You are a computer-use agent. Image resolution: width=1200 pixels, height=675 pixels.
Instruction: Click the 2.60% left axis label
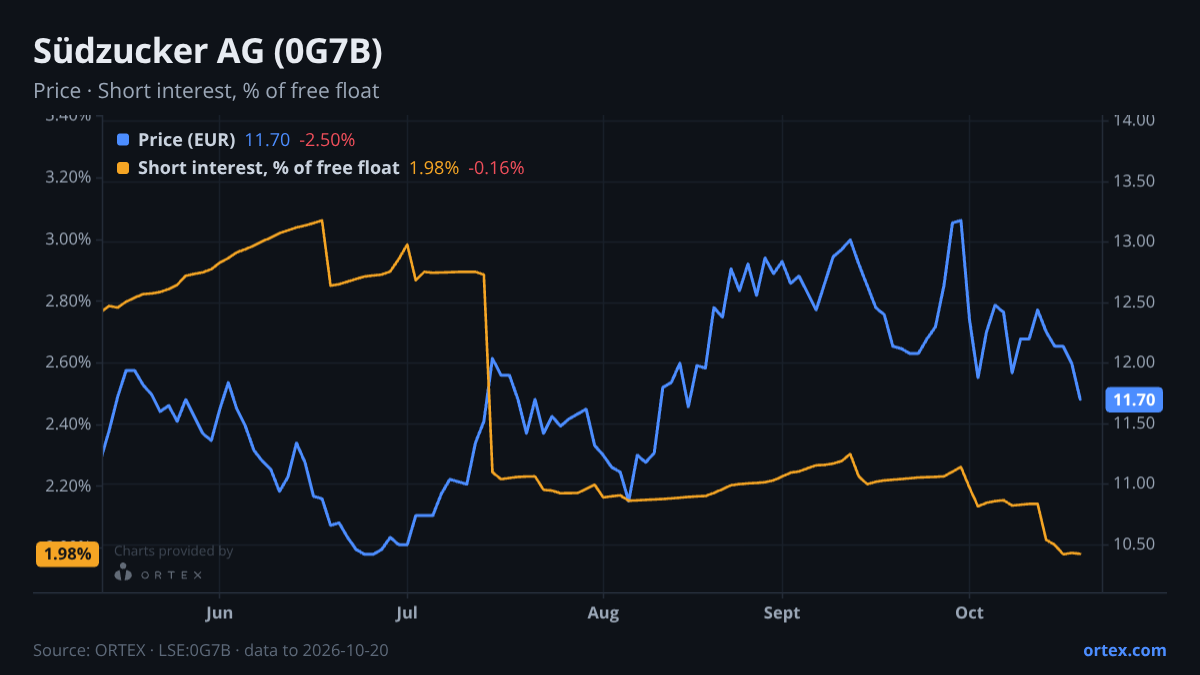pos(68,362)
